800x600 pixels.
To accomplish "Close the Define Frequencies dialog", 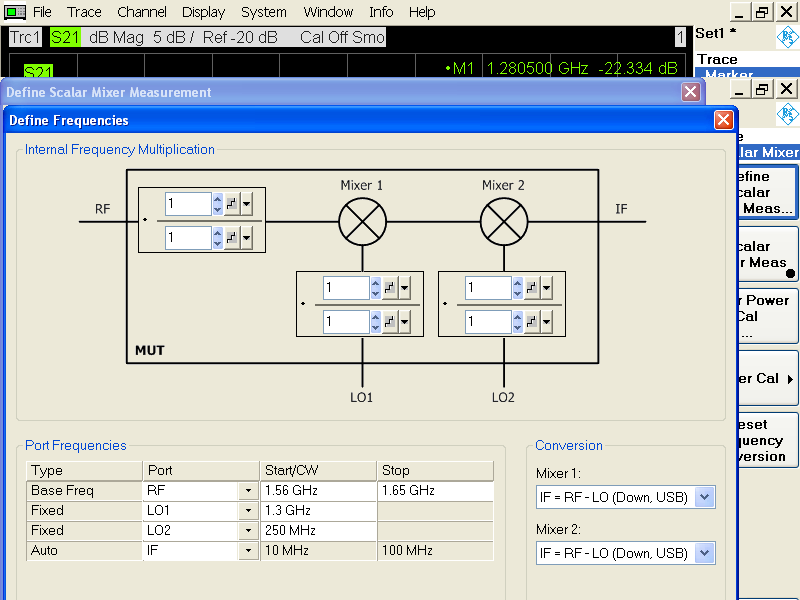I will coord(723,120).
